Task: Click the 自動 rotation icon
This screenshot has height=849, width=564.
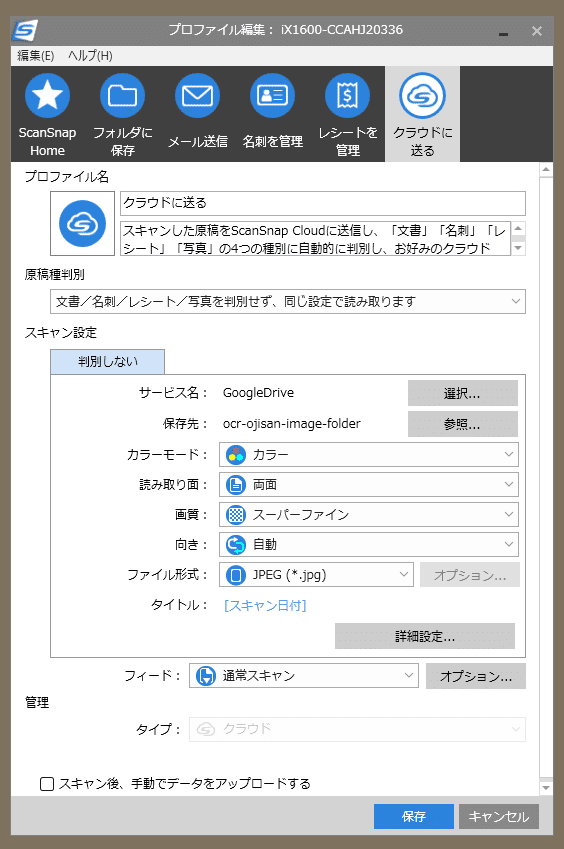Action: 235,545
